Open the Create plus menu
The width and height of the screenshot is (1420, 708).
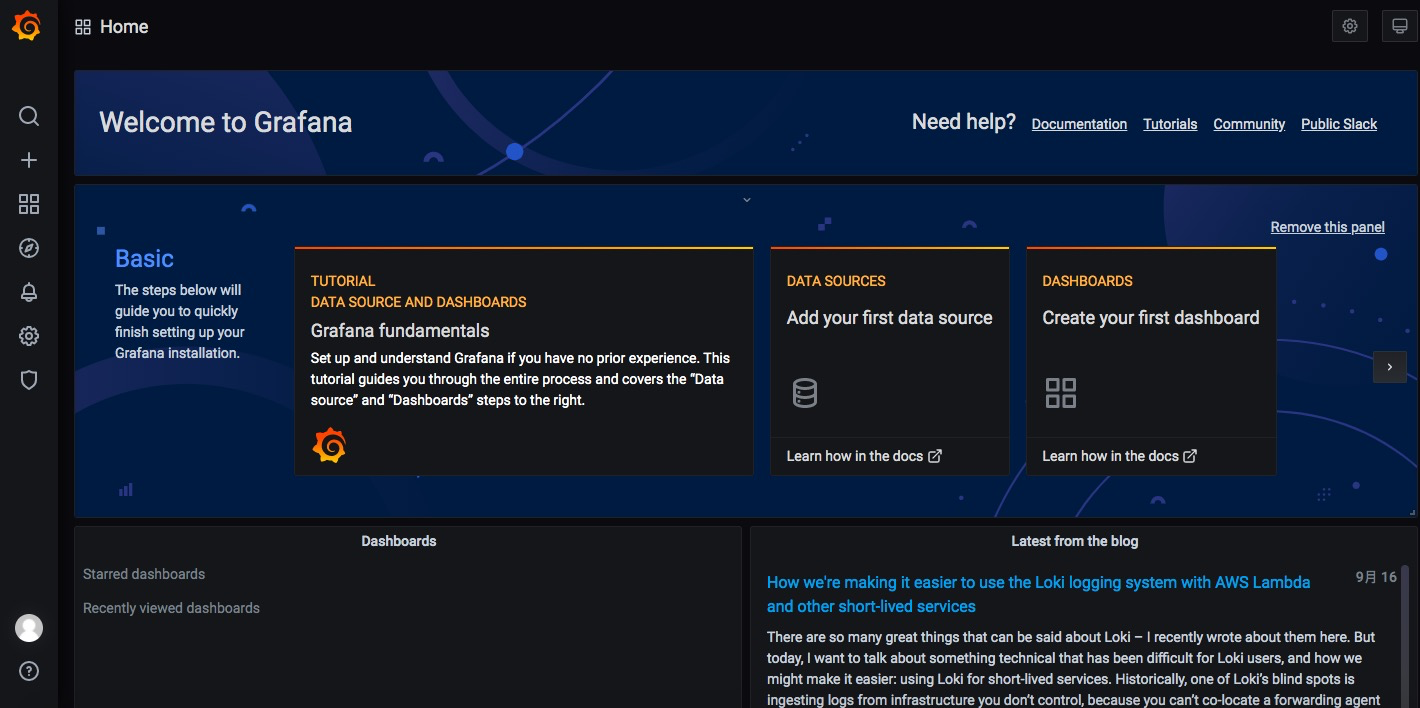pyautogui.click(x=29, y=160)
